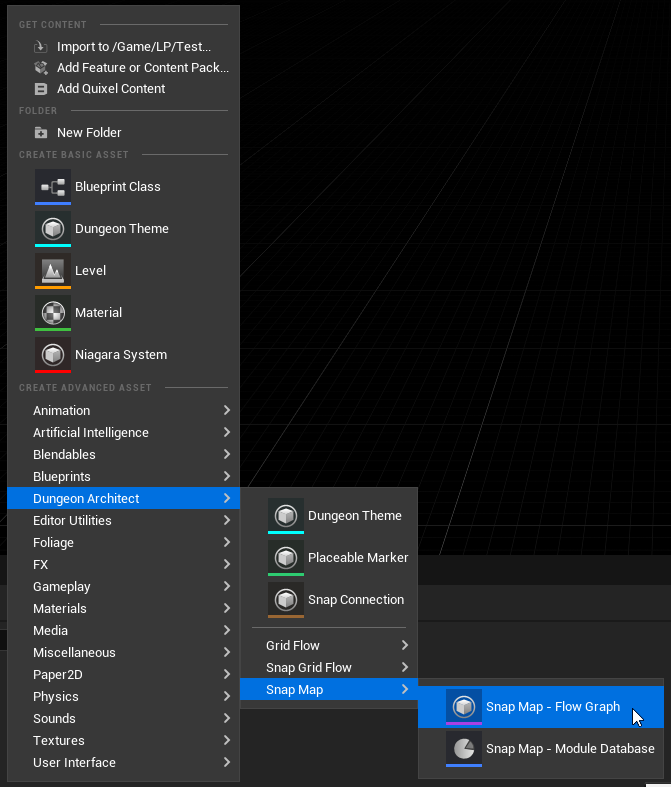Screen dimensions: 671x787
Task: Create Snap Map - Flow Graph asset
Action: pos(541,707)
